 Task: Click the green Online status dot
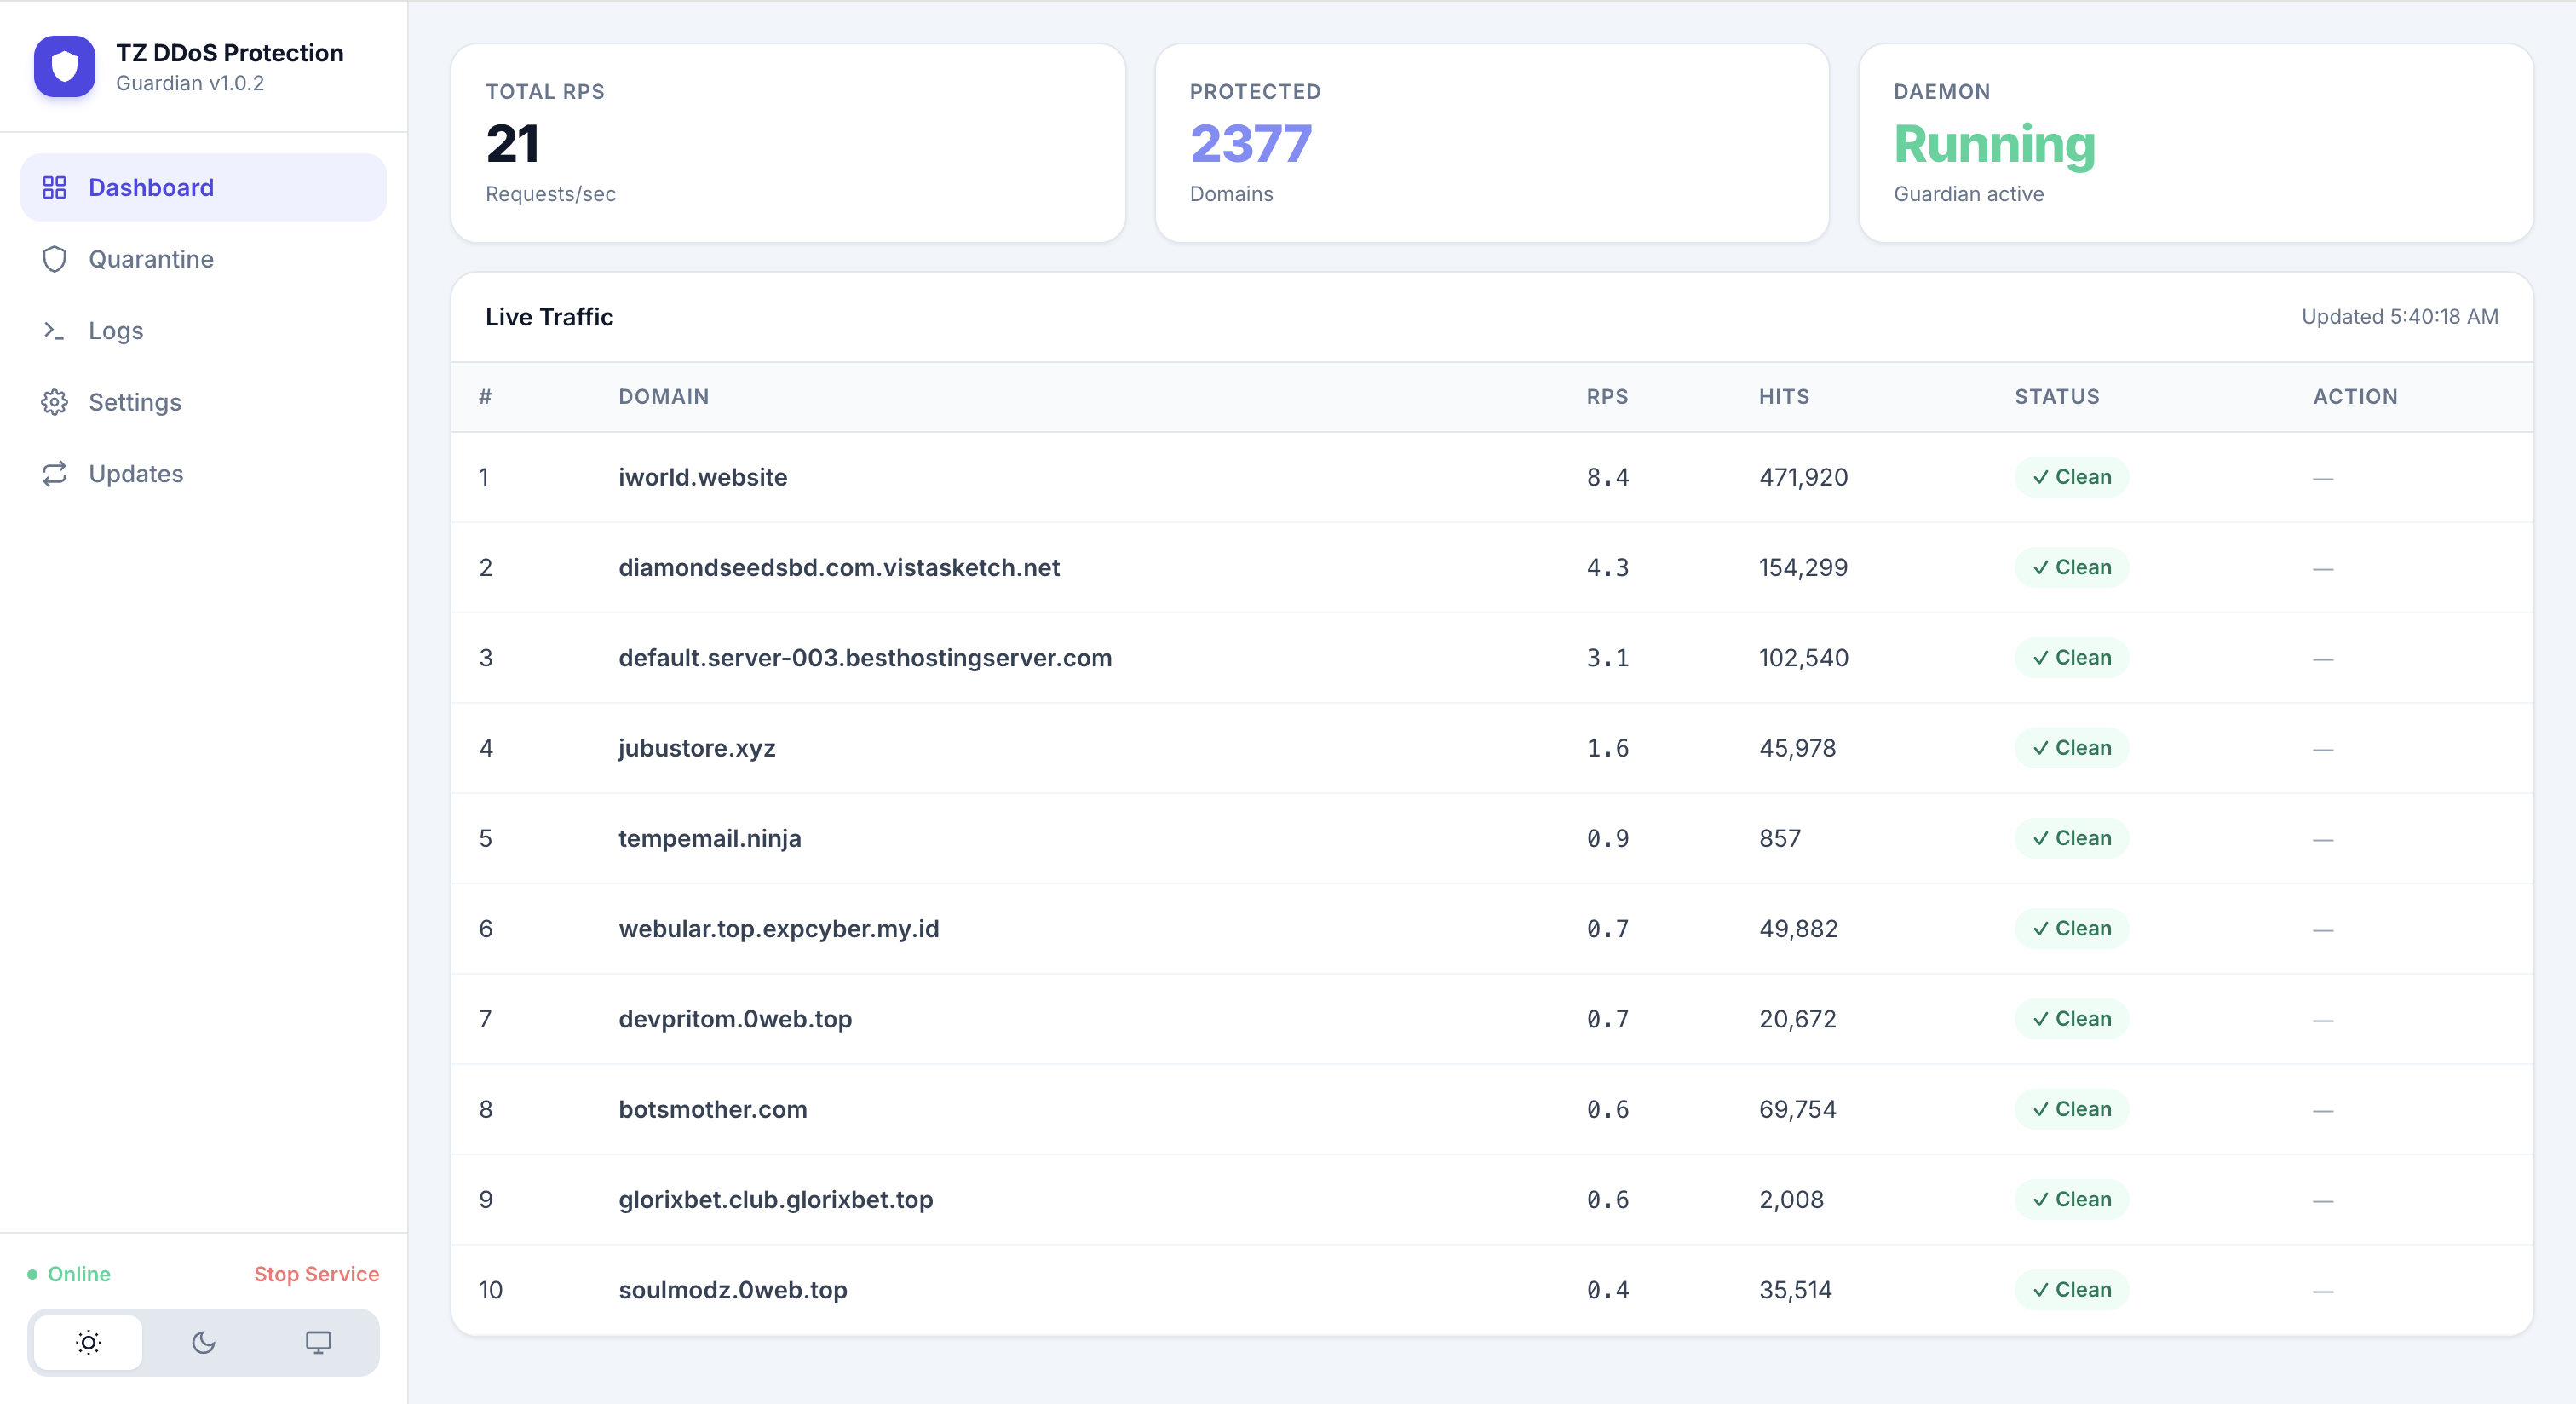click(x=33, y=1274)
